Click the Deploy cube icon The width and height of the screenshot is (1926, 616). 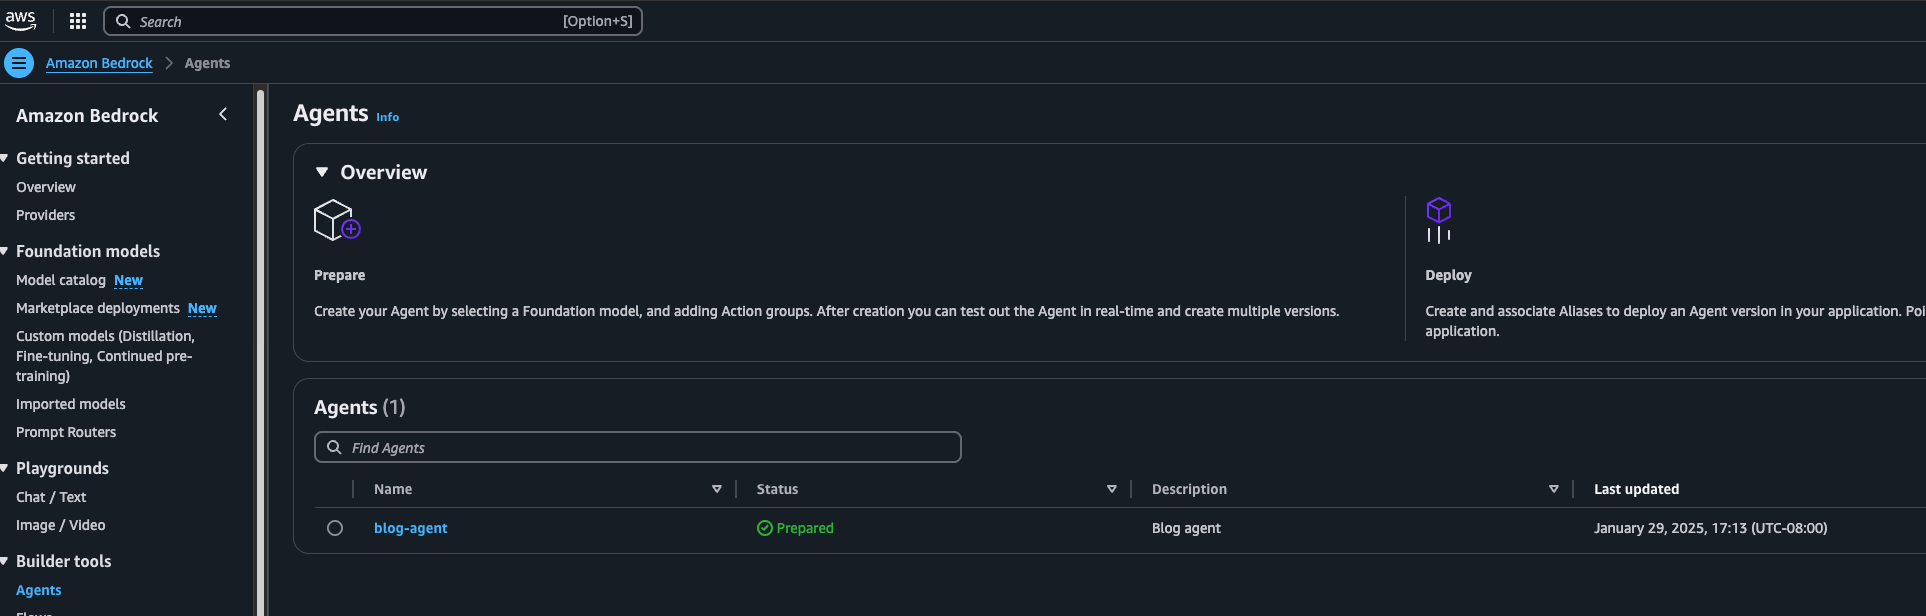click(1439, 220)
